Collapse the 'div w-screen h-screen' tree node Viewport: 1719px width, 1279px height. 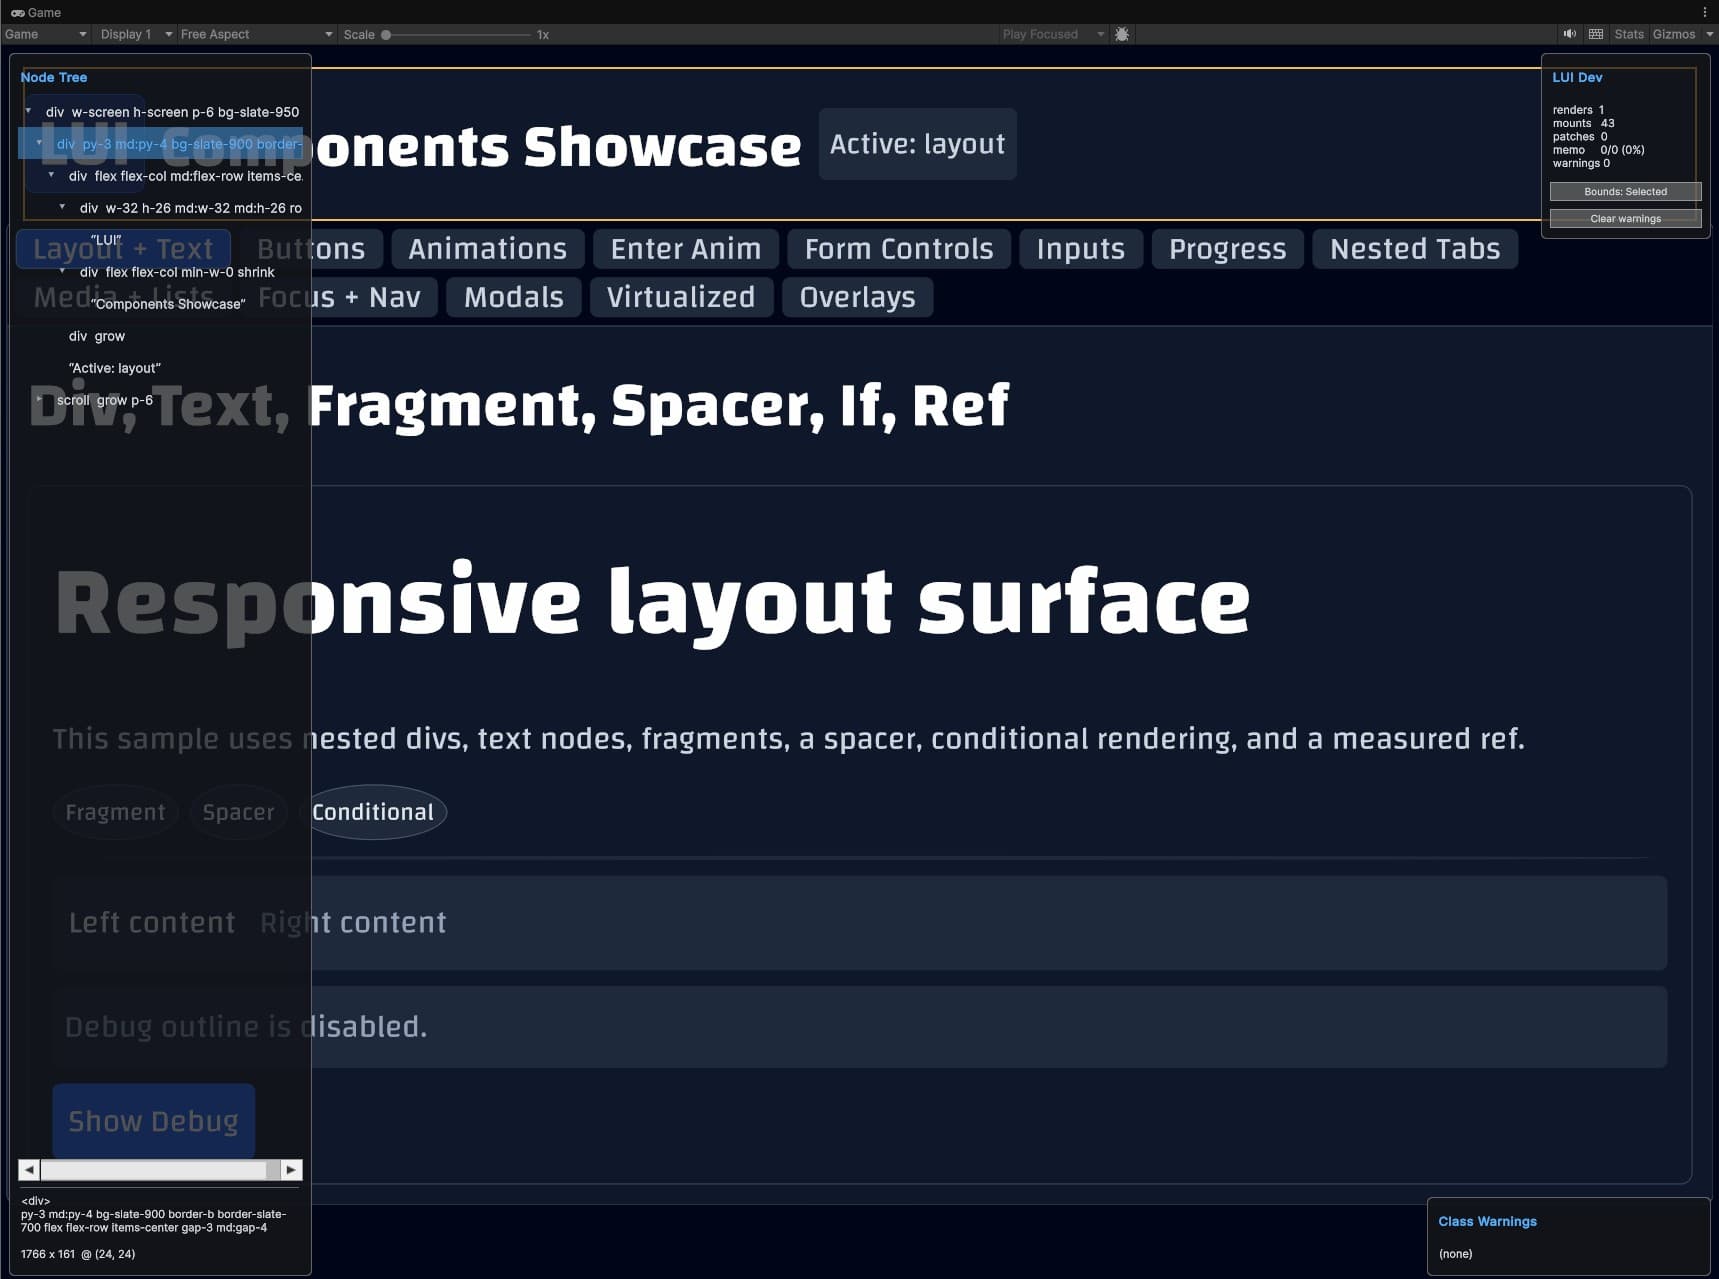point(28,111)
